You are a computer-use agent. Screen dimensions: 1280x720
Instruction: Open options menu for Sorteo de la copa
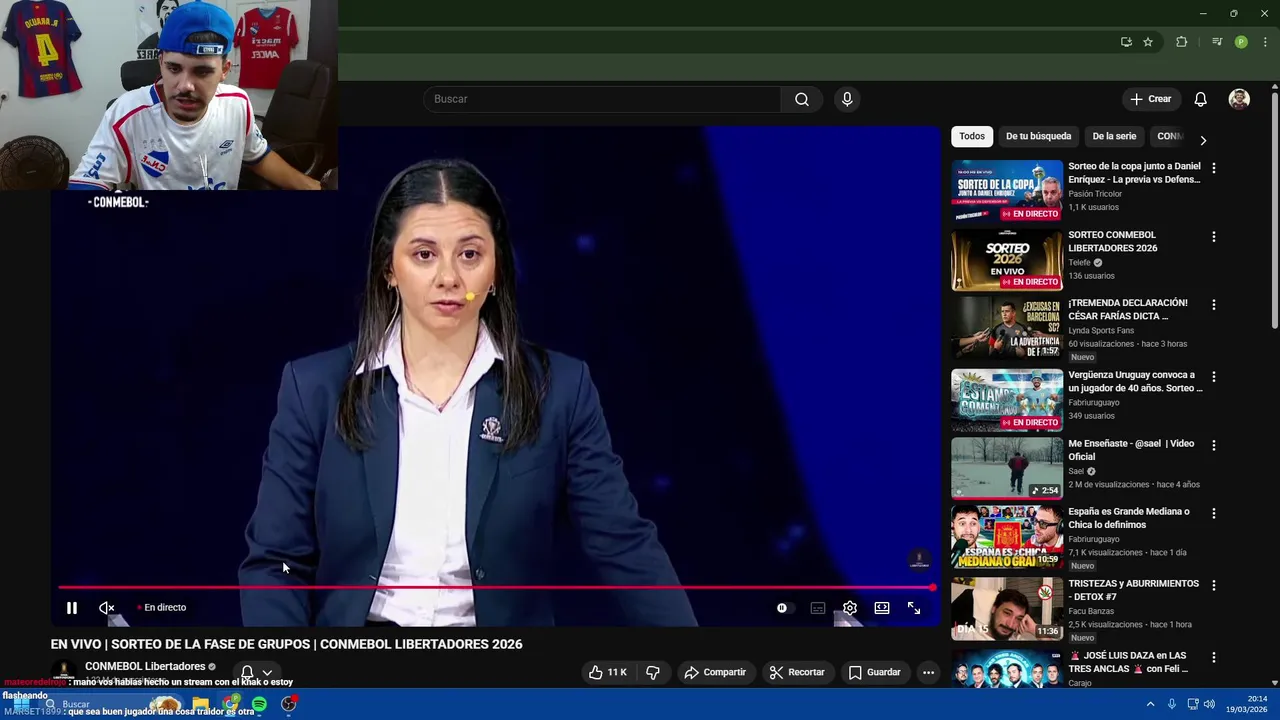coord(1214,169)
